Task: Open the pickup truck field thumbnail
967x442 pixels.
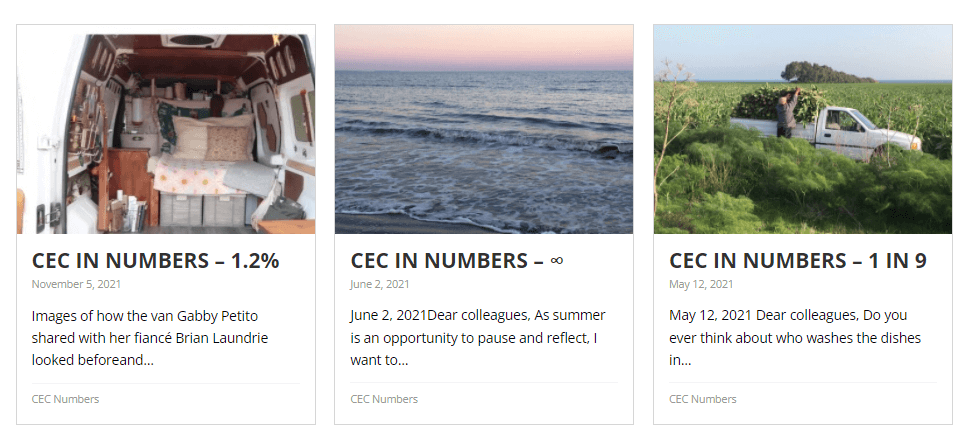Action: 803,129
